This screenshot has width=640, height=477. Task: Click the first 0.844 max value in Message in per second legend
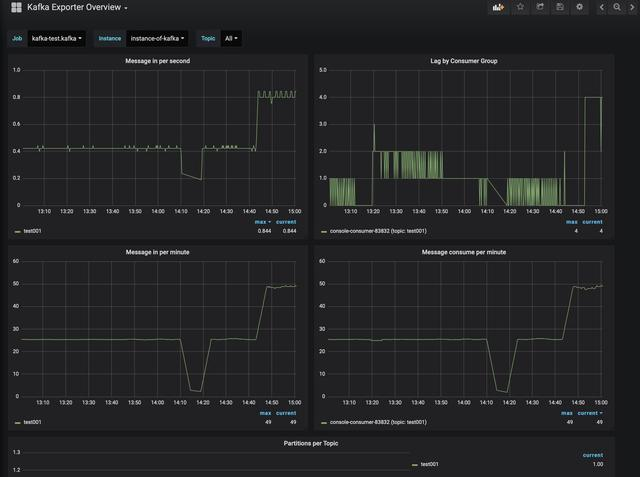[264, 231]
